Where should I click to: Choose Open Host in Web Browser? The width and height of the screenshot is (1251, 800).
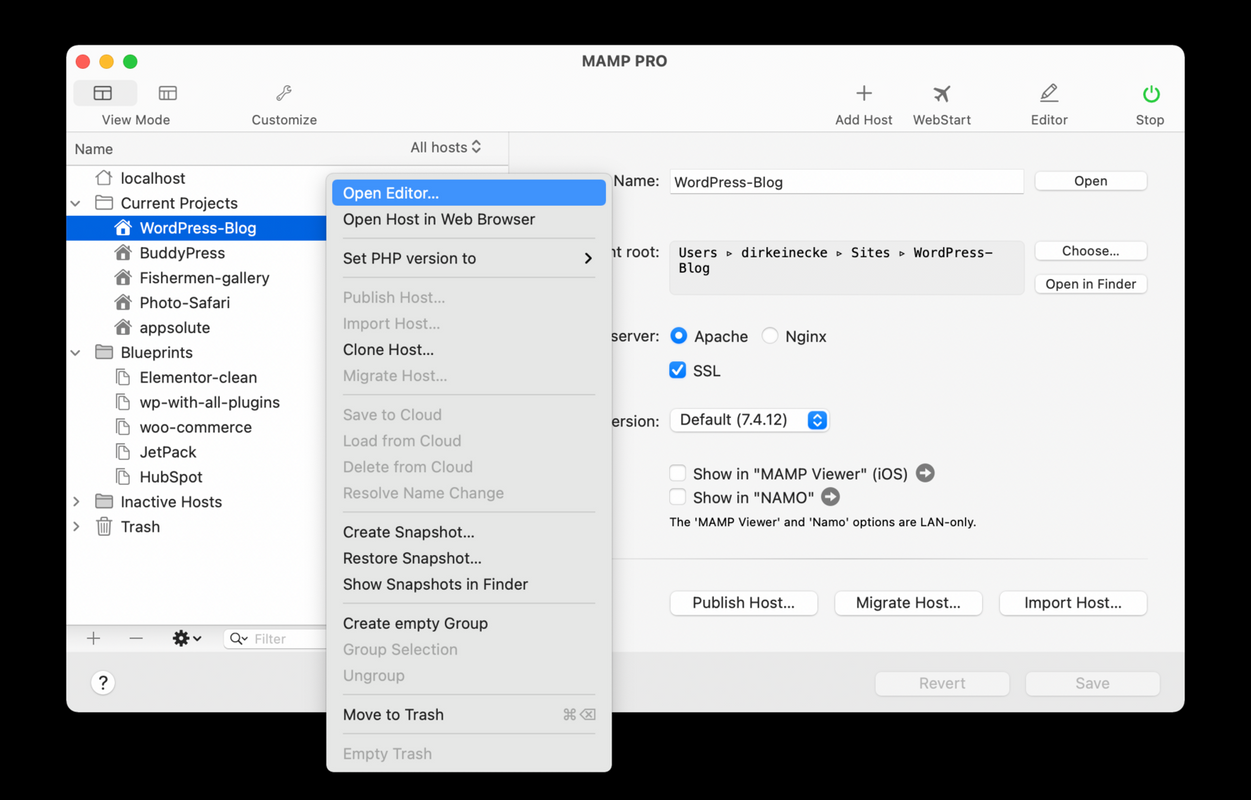tap(469, 219)
